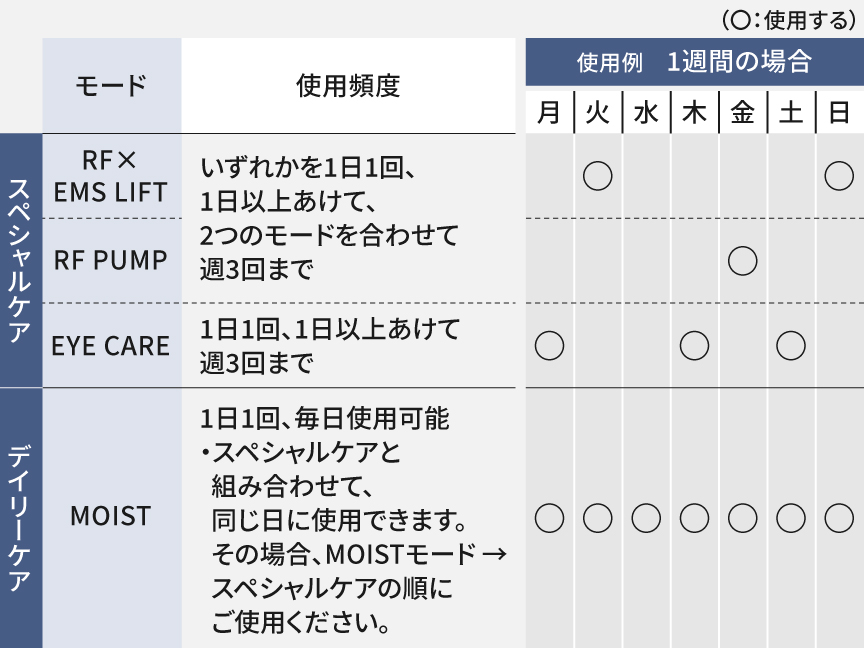This screenshot has width=864, height=648.
Task: Click the MOIST circle under Friday (金)
Action: pos(743,518)
